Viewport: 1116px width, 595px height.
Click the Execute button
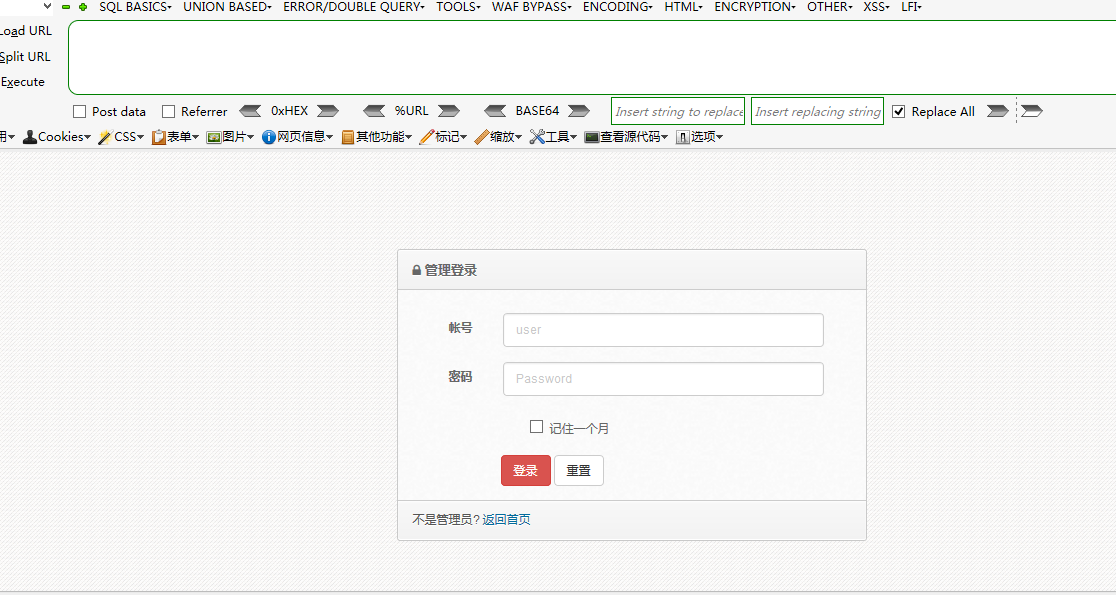[23, 82]
